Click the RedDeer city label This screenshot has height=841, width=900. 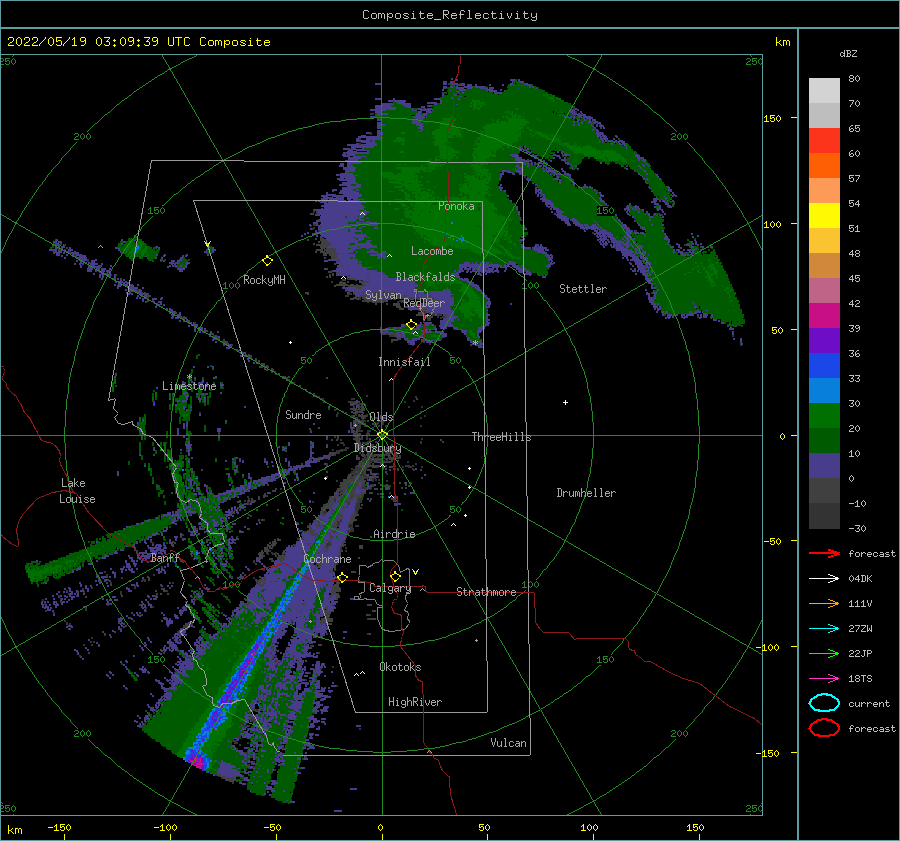tap(424, 303)
